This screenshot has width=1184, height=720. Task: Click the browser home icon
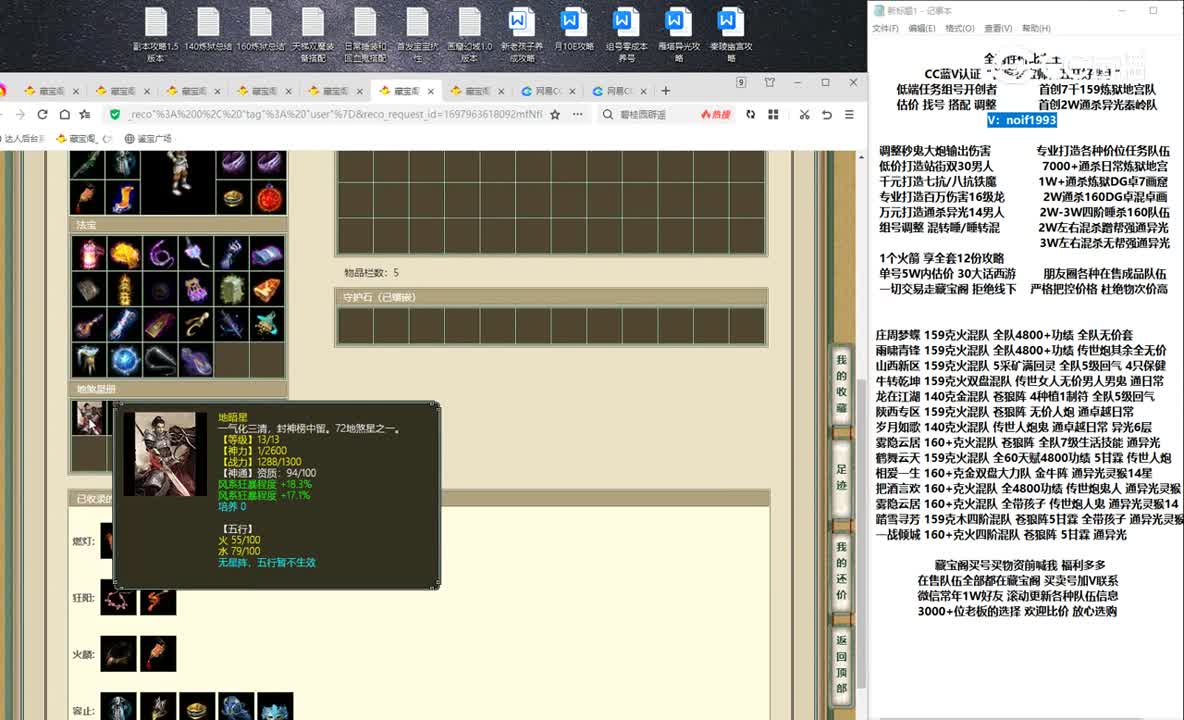pos(64,114)
